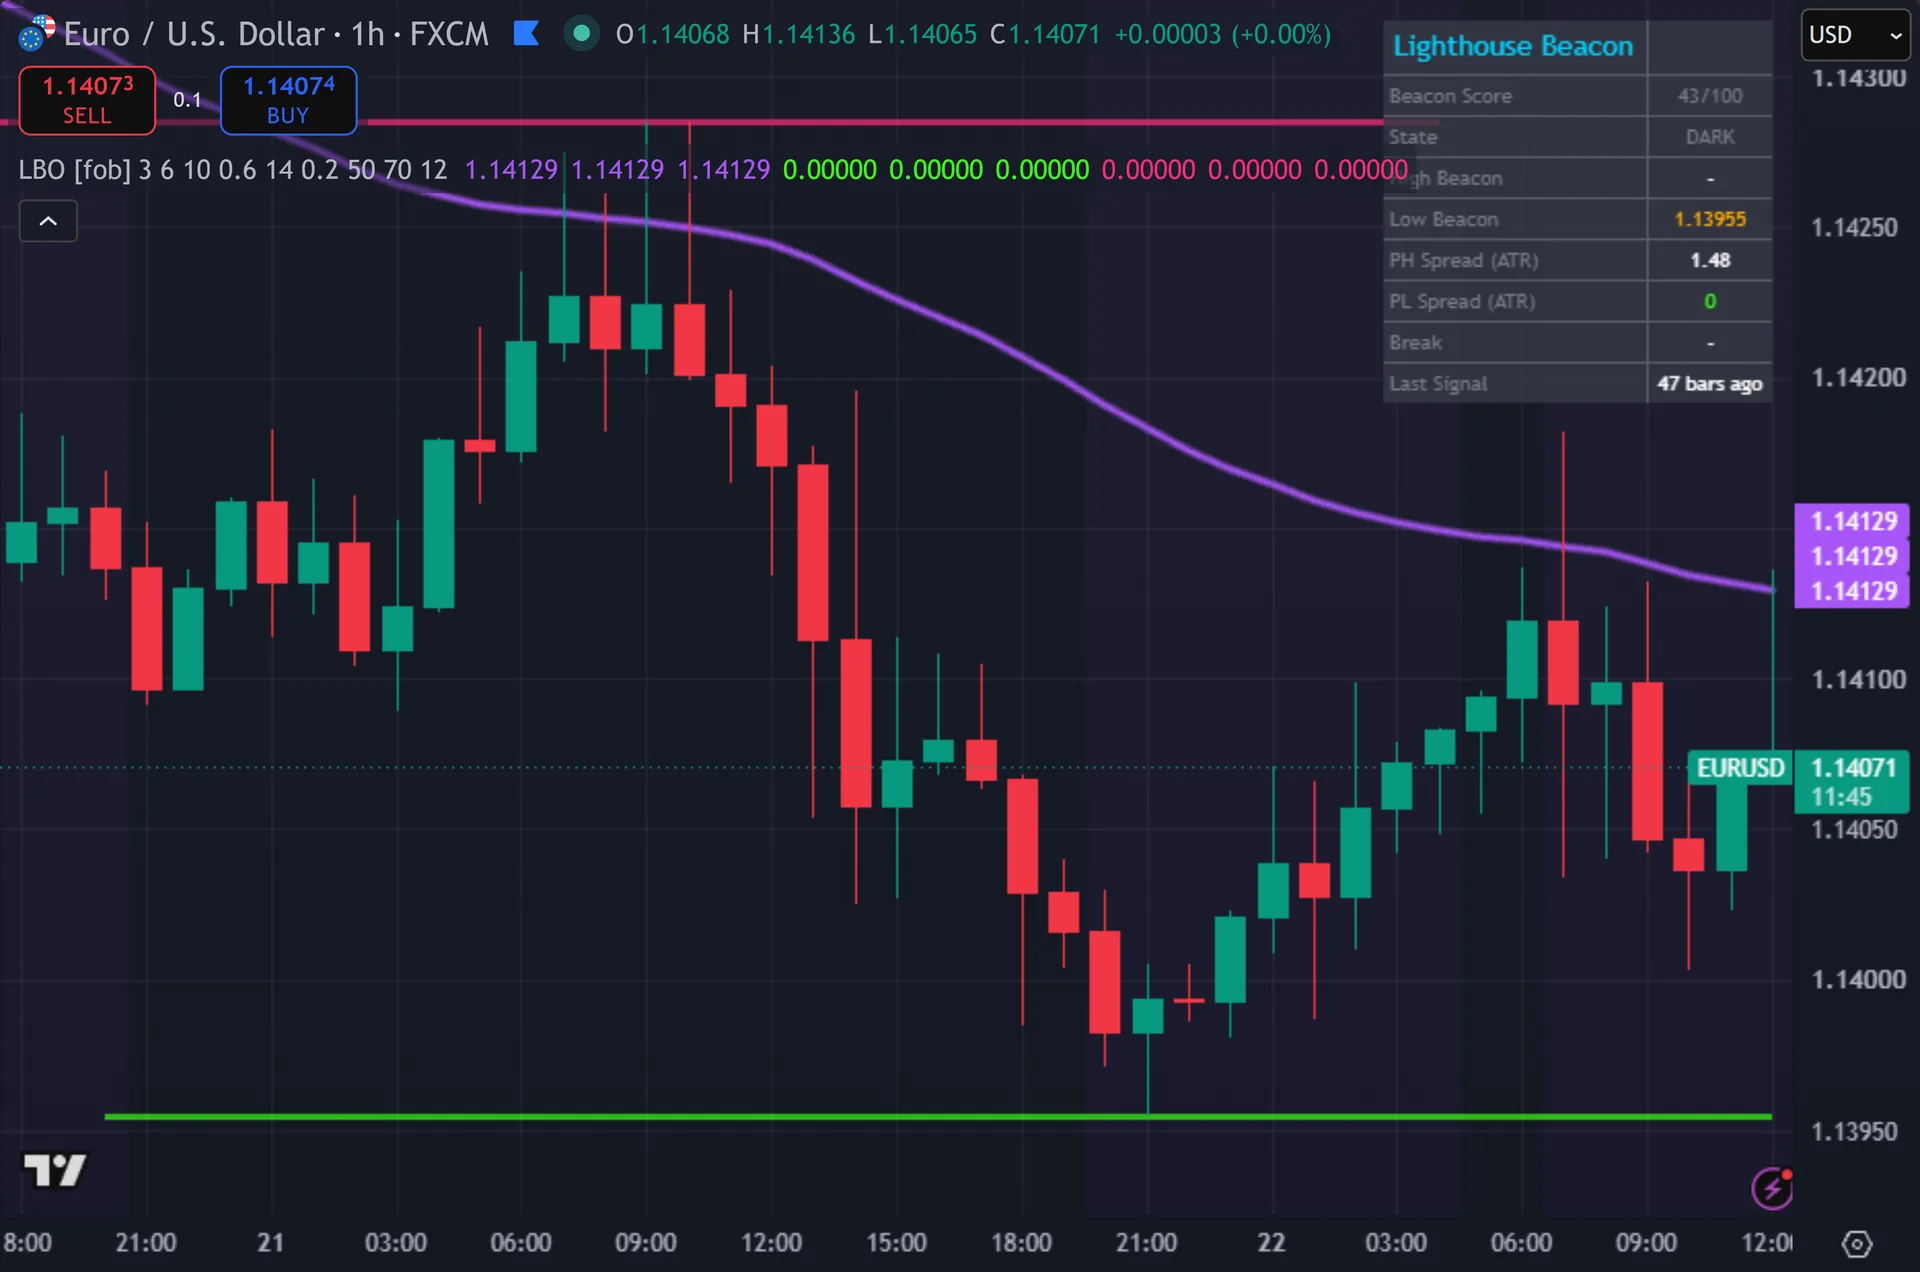Click the +0.00003 (+0.00%) change value
Viewport: 1920px width, 1272px height.
coord(1222,35)
